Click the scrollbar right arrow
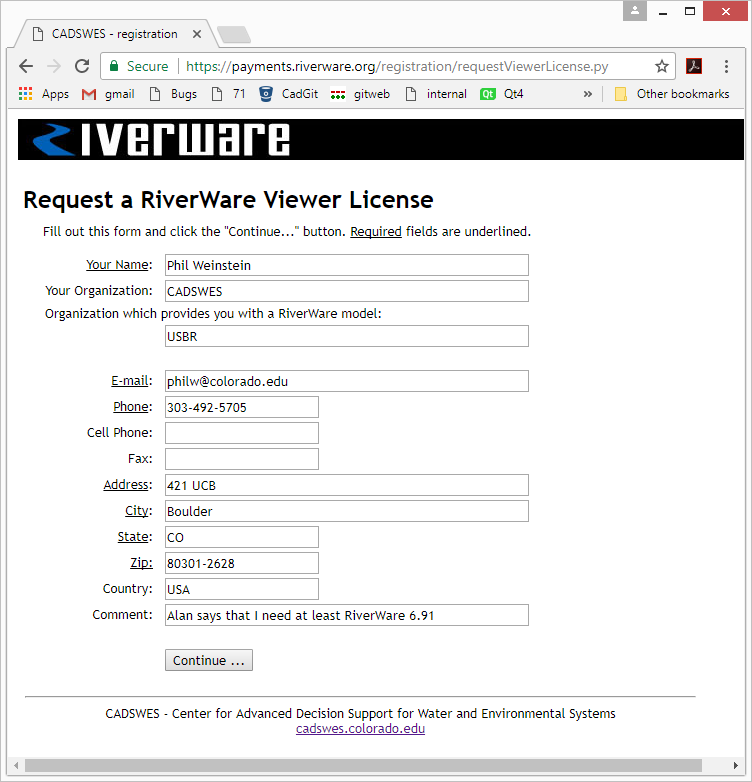Image resolution: width=752 pixels, height=782 pixels. [736, 765]
